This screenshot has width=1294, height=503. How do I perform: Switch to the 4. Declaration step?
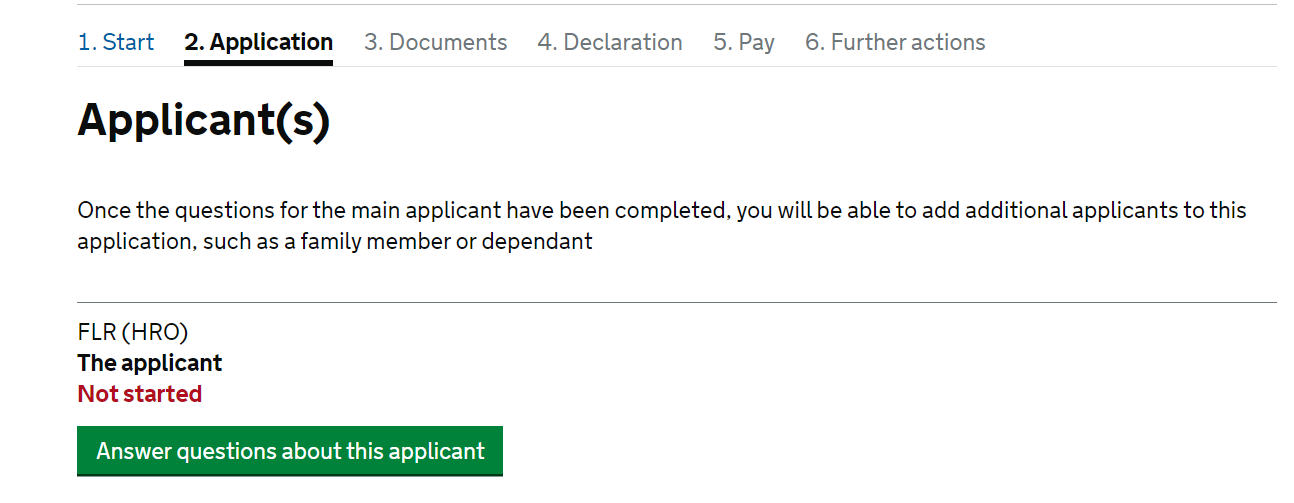pos(610,42)
